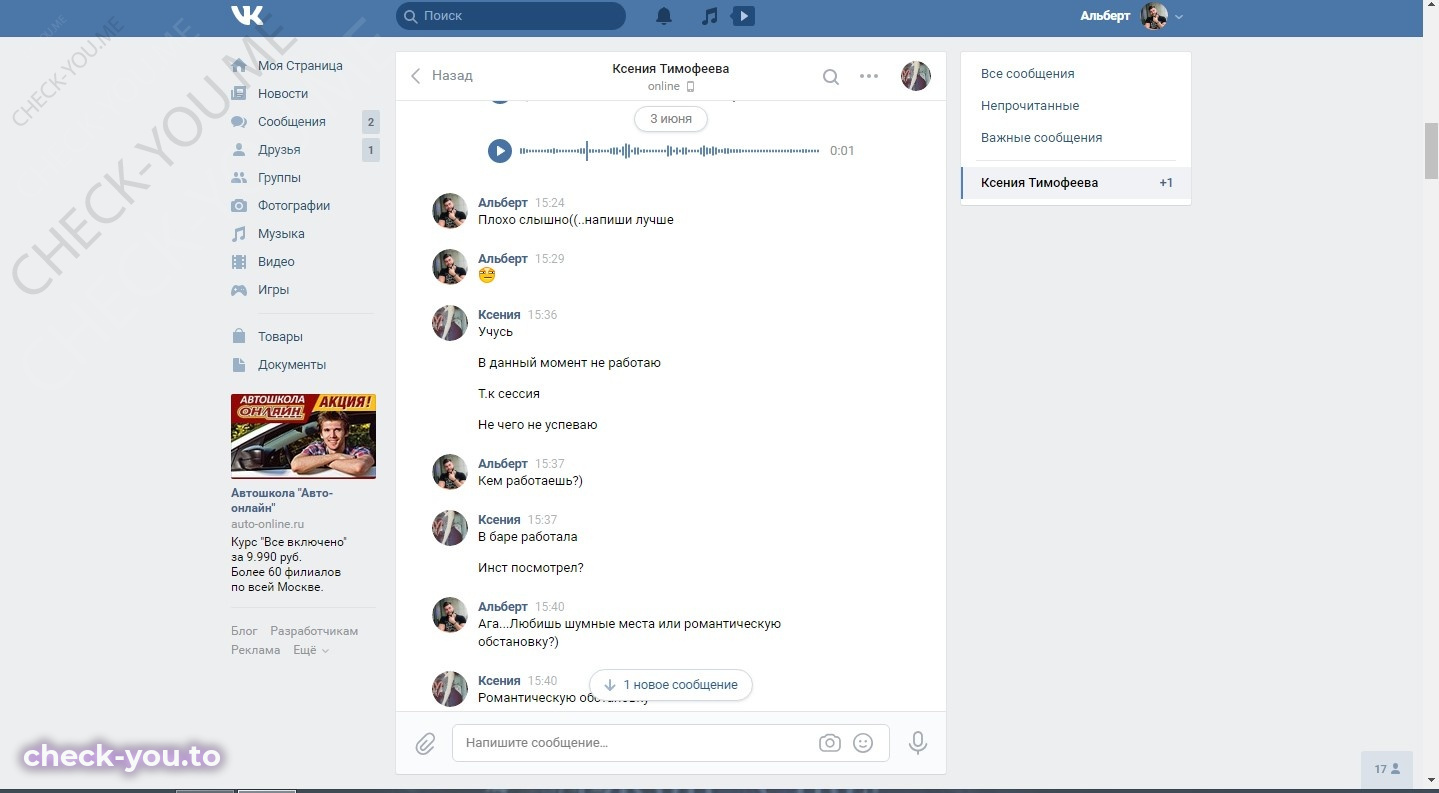1439x793 pixels.
Task: Open the Реклама footer link
Action: 255,650
